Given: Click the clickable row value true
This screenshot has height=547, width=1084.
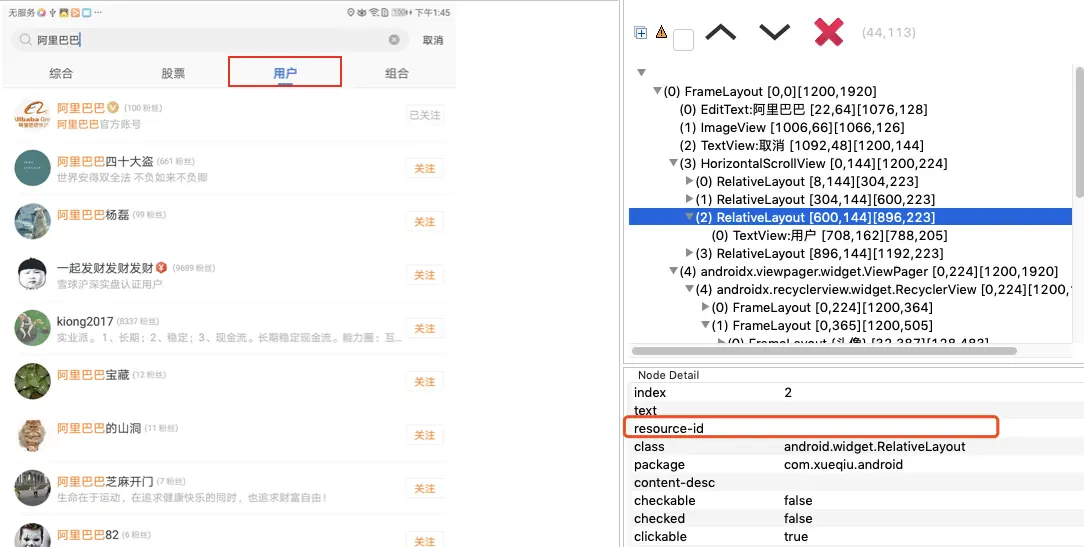Looking at the screenshot, I should point(796,537).
